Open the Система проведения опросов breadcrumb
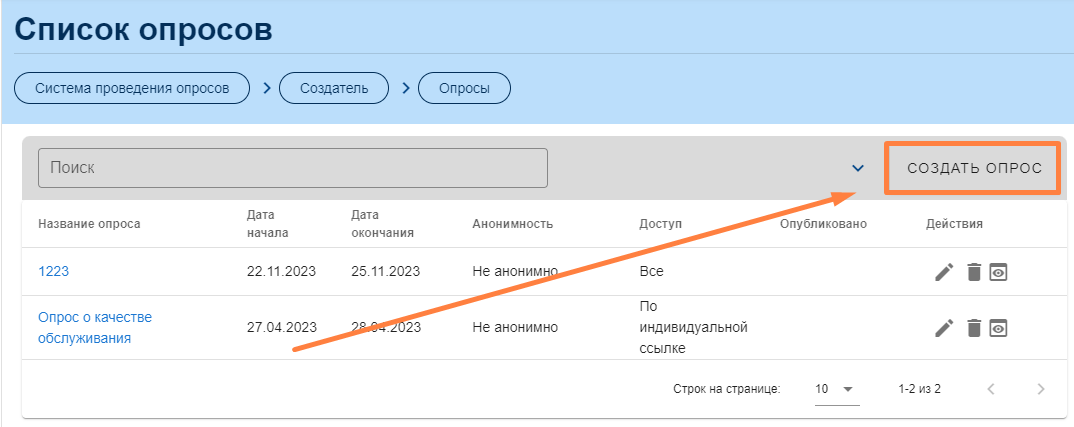 pyautogui.click(x=132, y=88)
